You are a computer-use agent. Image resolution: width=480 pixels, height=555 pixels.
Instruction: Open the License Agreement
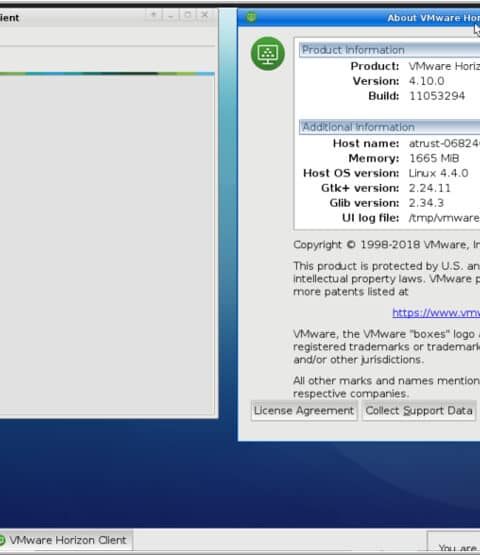[304, 411]
